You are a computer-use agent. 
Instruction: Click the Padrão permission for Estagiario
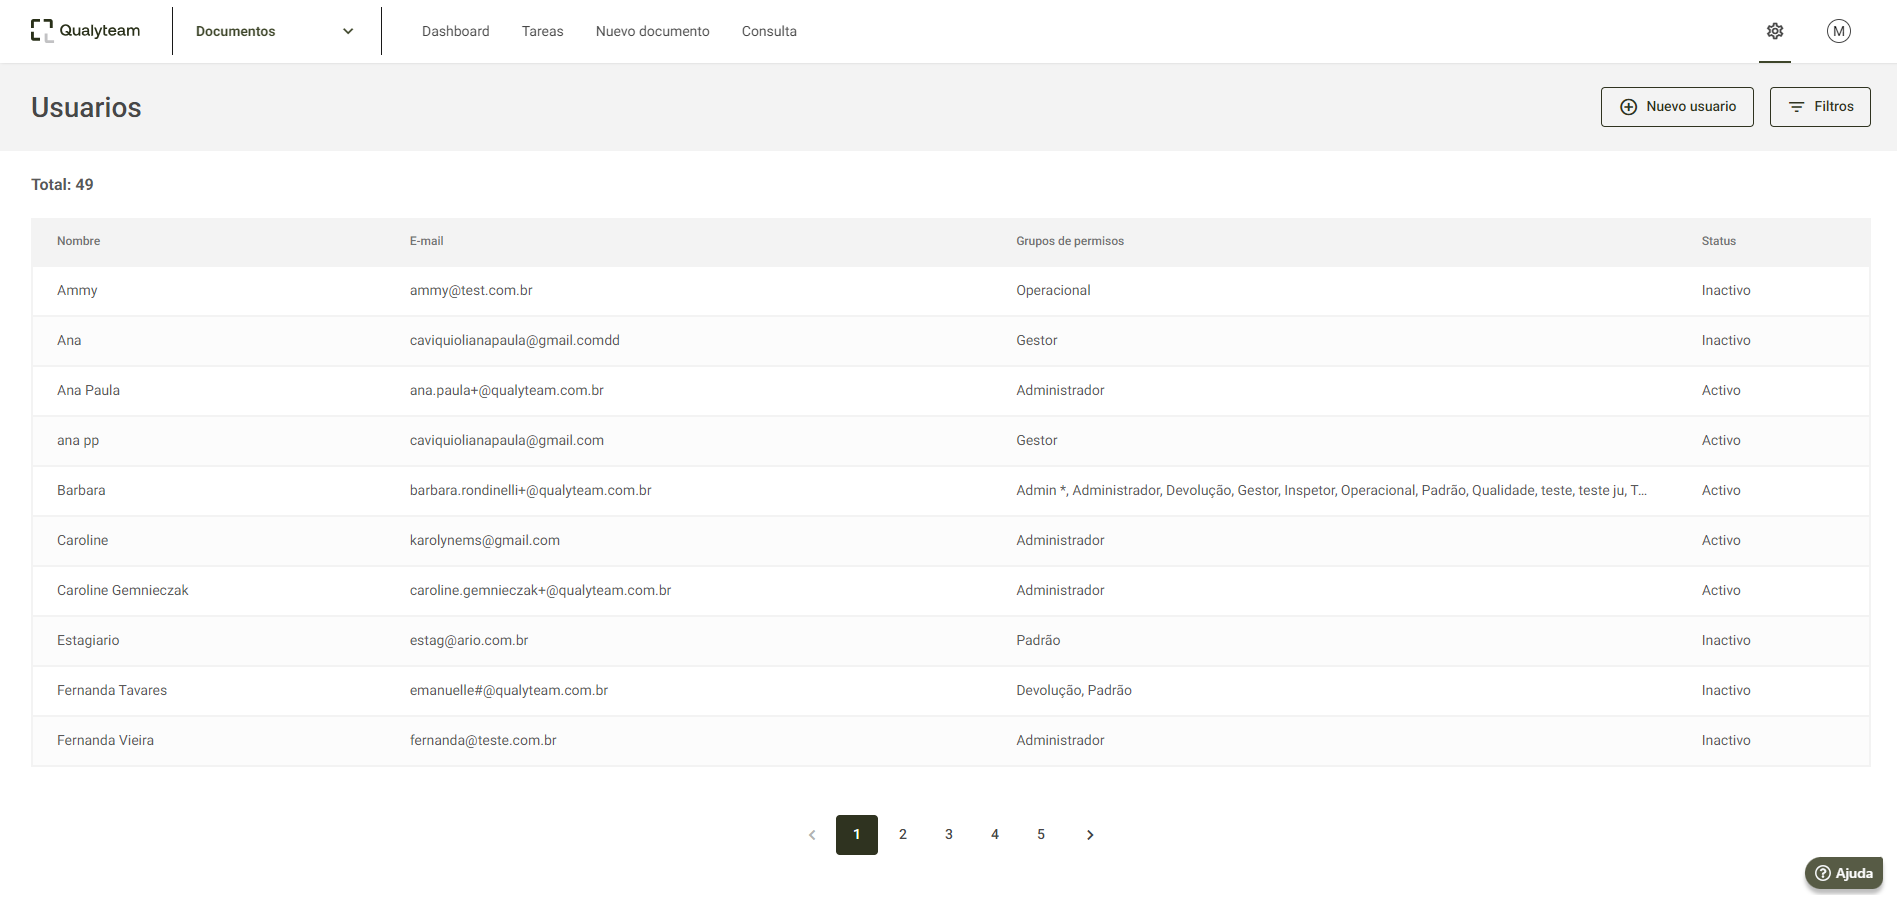tap(1038, 641)
